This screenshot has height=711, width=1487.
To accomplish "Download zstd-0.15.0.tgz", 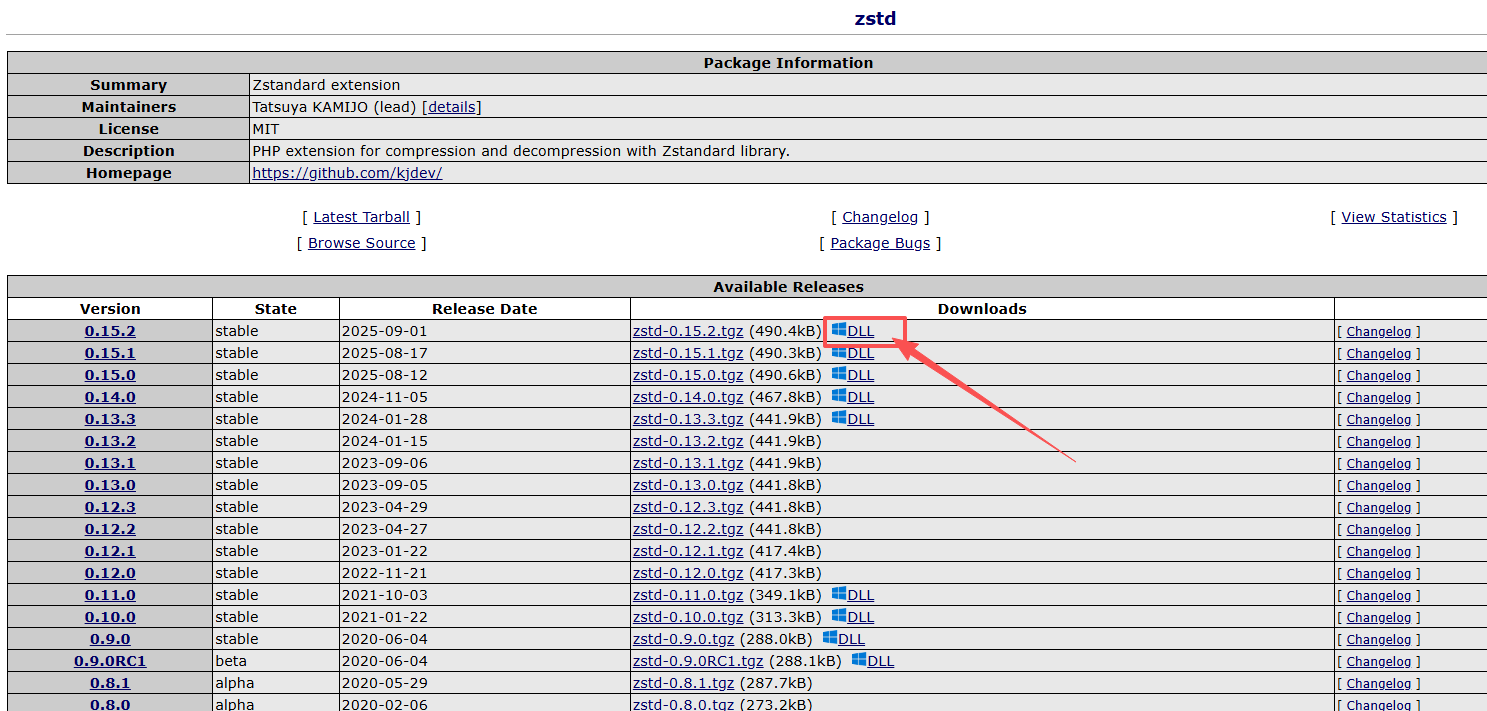I will pyautogui.click(x=688, y=375).
